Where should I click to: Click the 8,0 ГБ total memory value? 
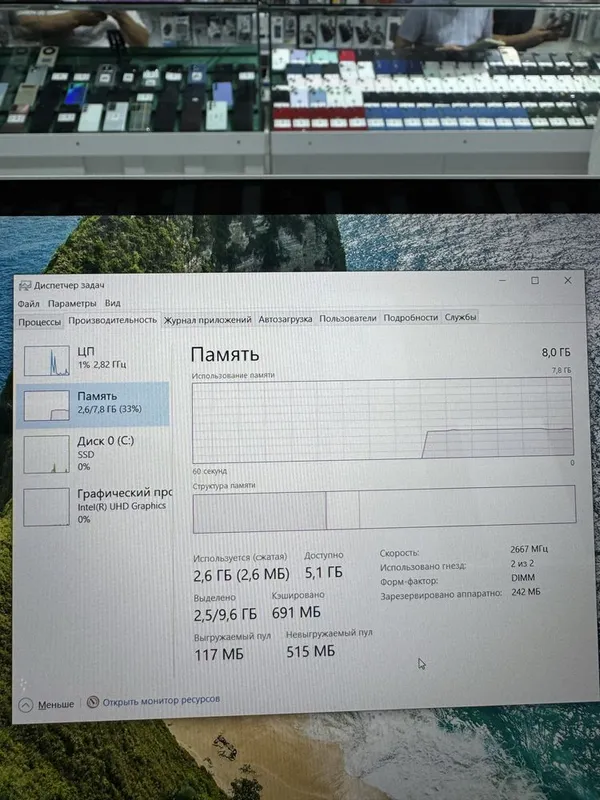[x=556, y=352]
